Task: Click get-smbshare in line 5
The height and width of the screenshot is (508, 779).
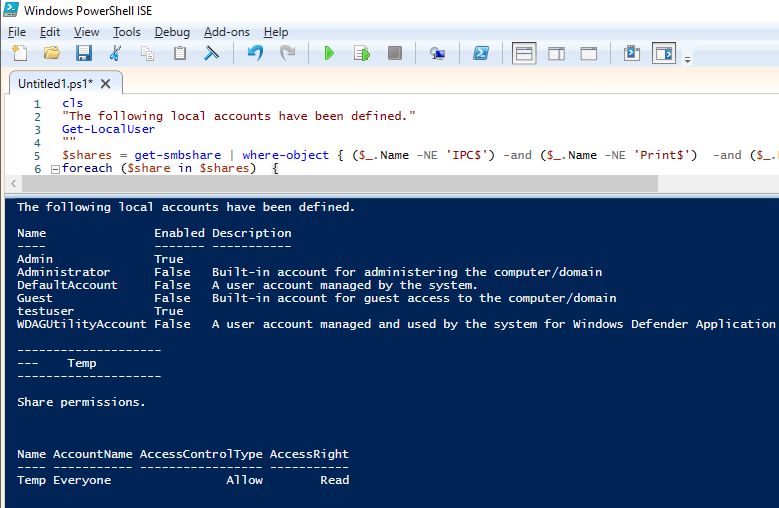Action: coord(177,155)
